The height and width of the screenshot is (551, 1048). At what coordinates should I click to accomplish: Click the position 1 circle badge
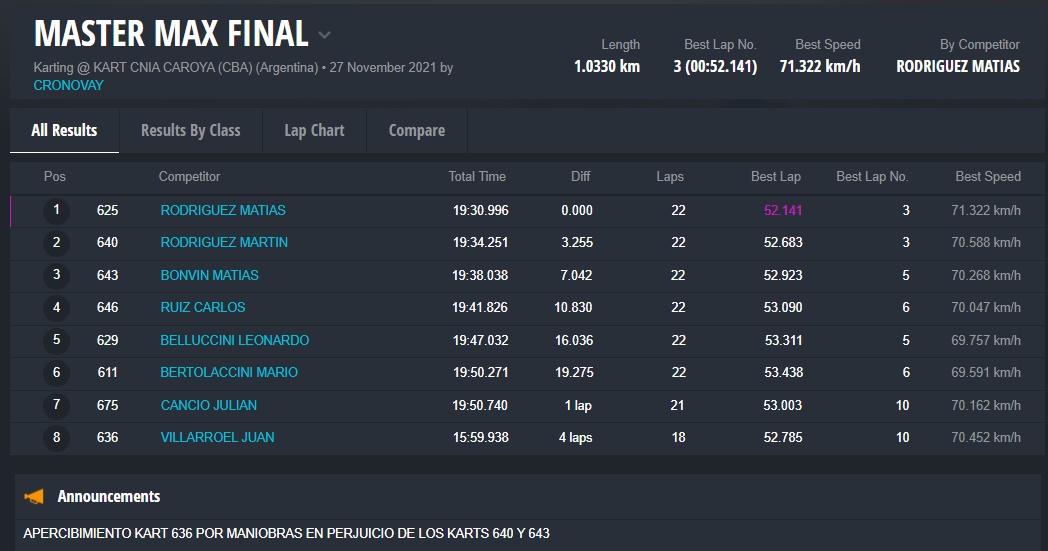point(57,210)
